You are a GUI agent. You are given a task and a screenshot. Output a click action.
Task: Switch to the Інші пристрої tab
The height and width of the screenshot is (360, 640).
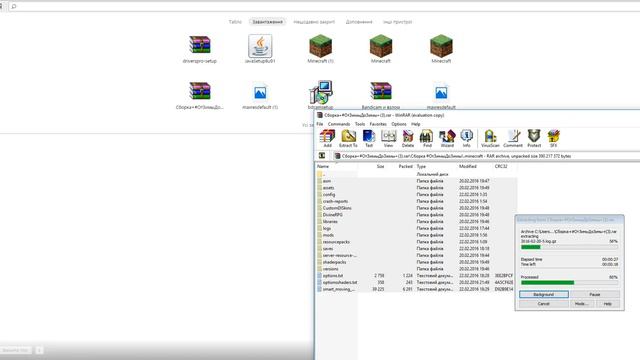tap(397, 22)
